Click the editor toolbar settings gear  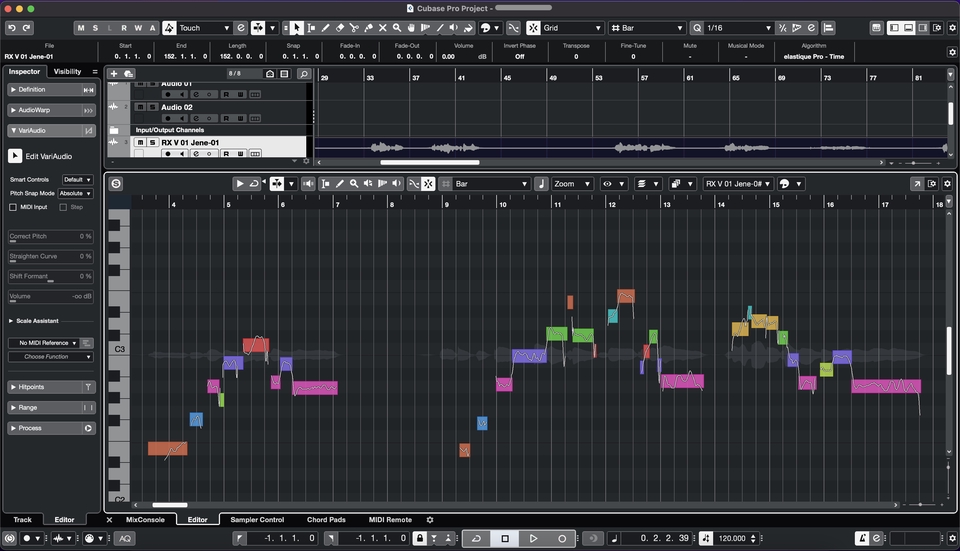click(x=947, y=184)
